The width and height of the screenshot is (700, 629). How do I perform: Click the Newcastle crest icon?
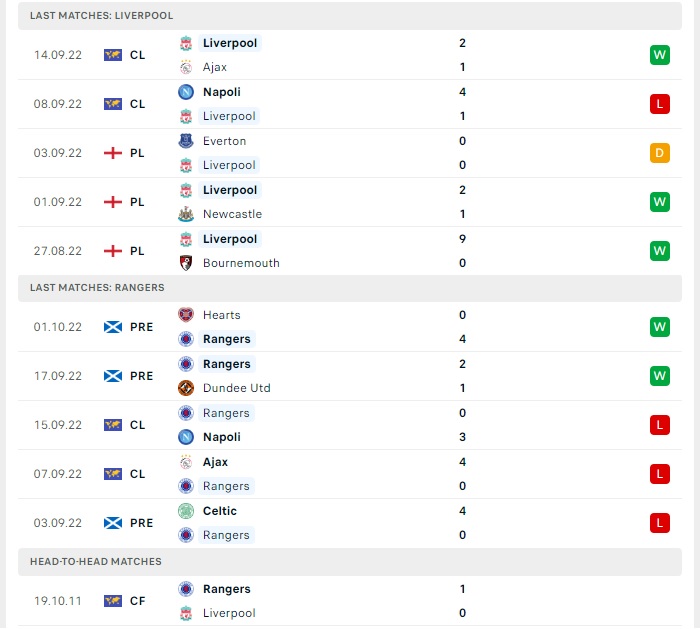(186, 214)
